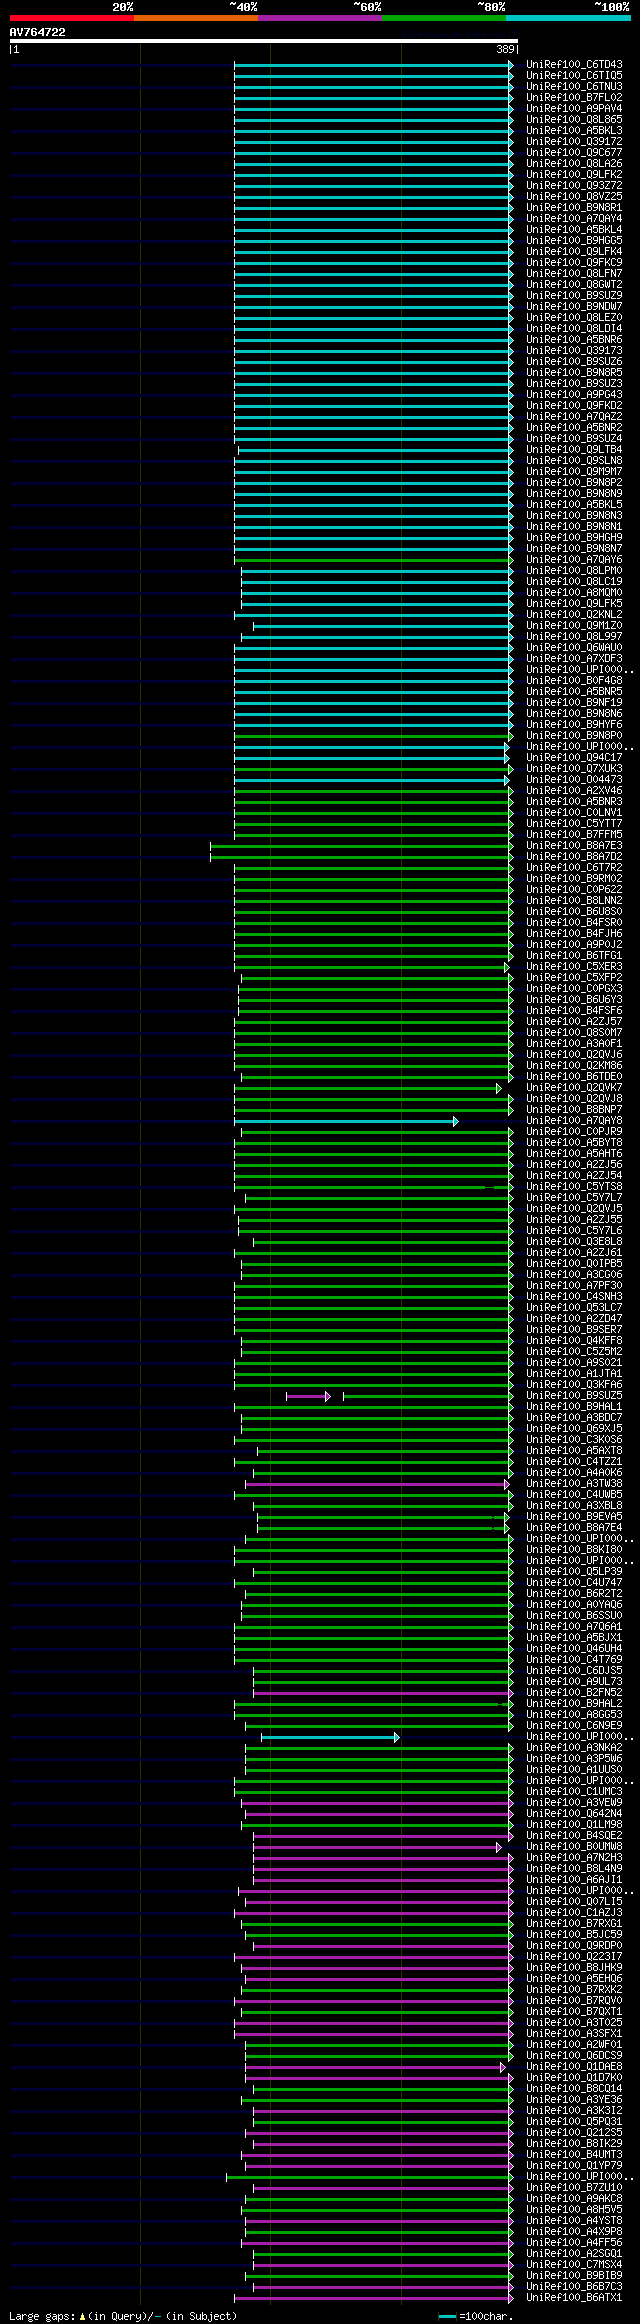Open hit UniRef100_Q39172
640x2324 pixels.
[x=574, y=142]
